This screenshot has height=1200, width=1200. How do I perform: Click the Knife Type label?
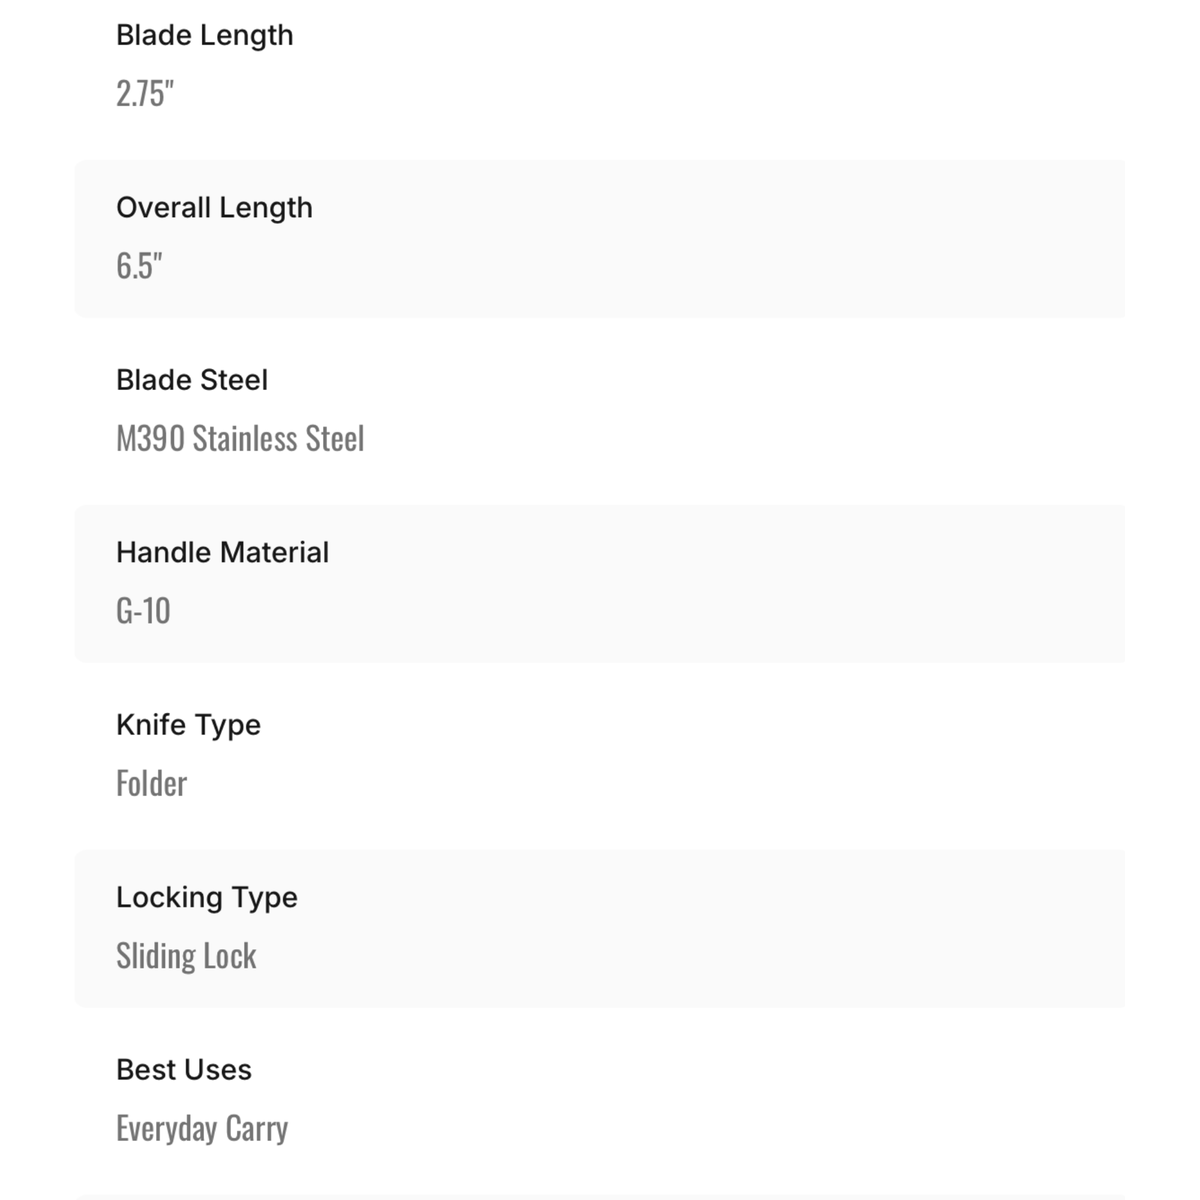tap(188, 725)
